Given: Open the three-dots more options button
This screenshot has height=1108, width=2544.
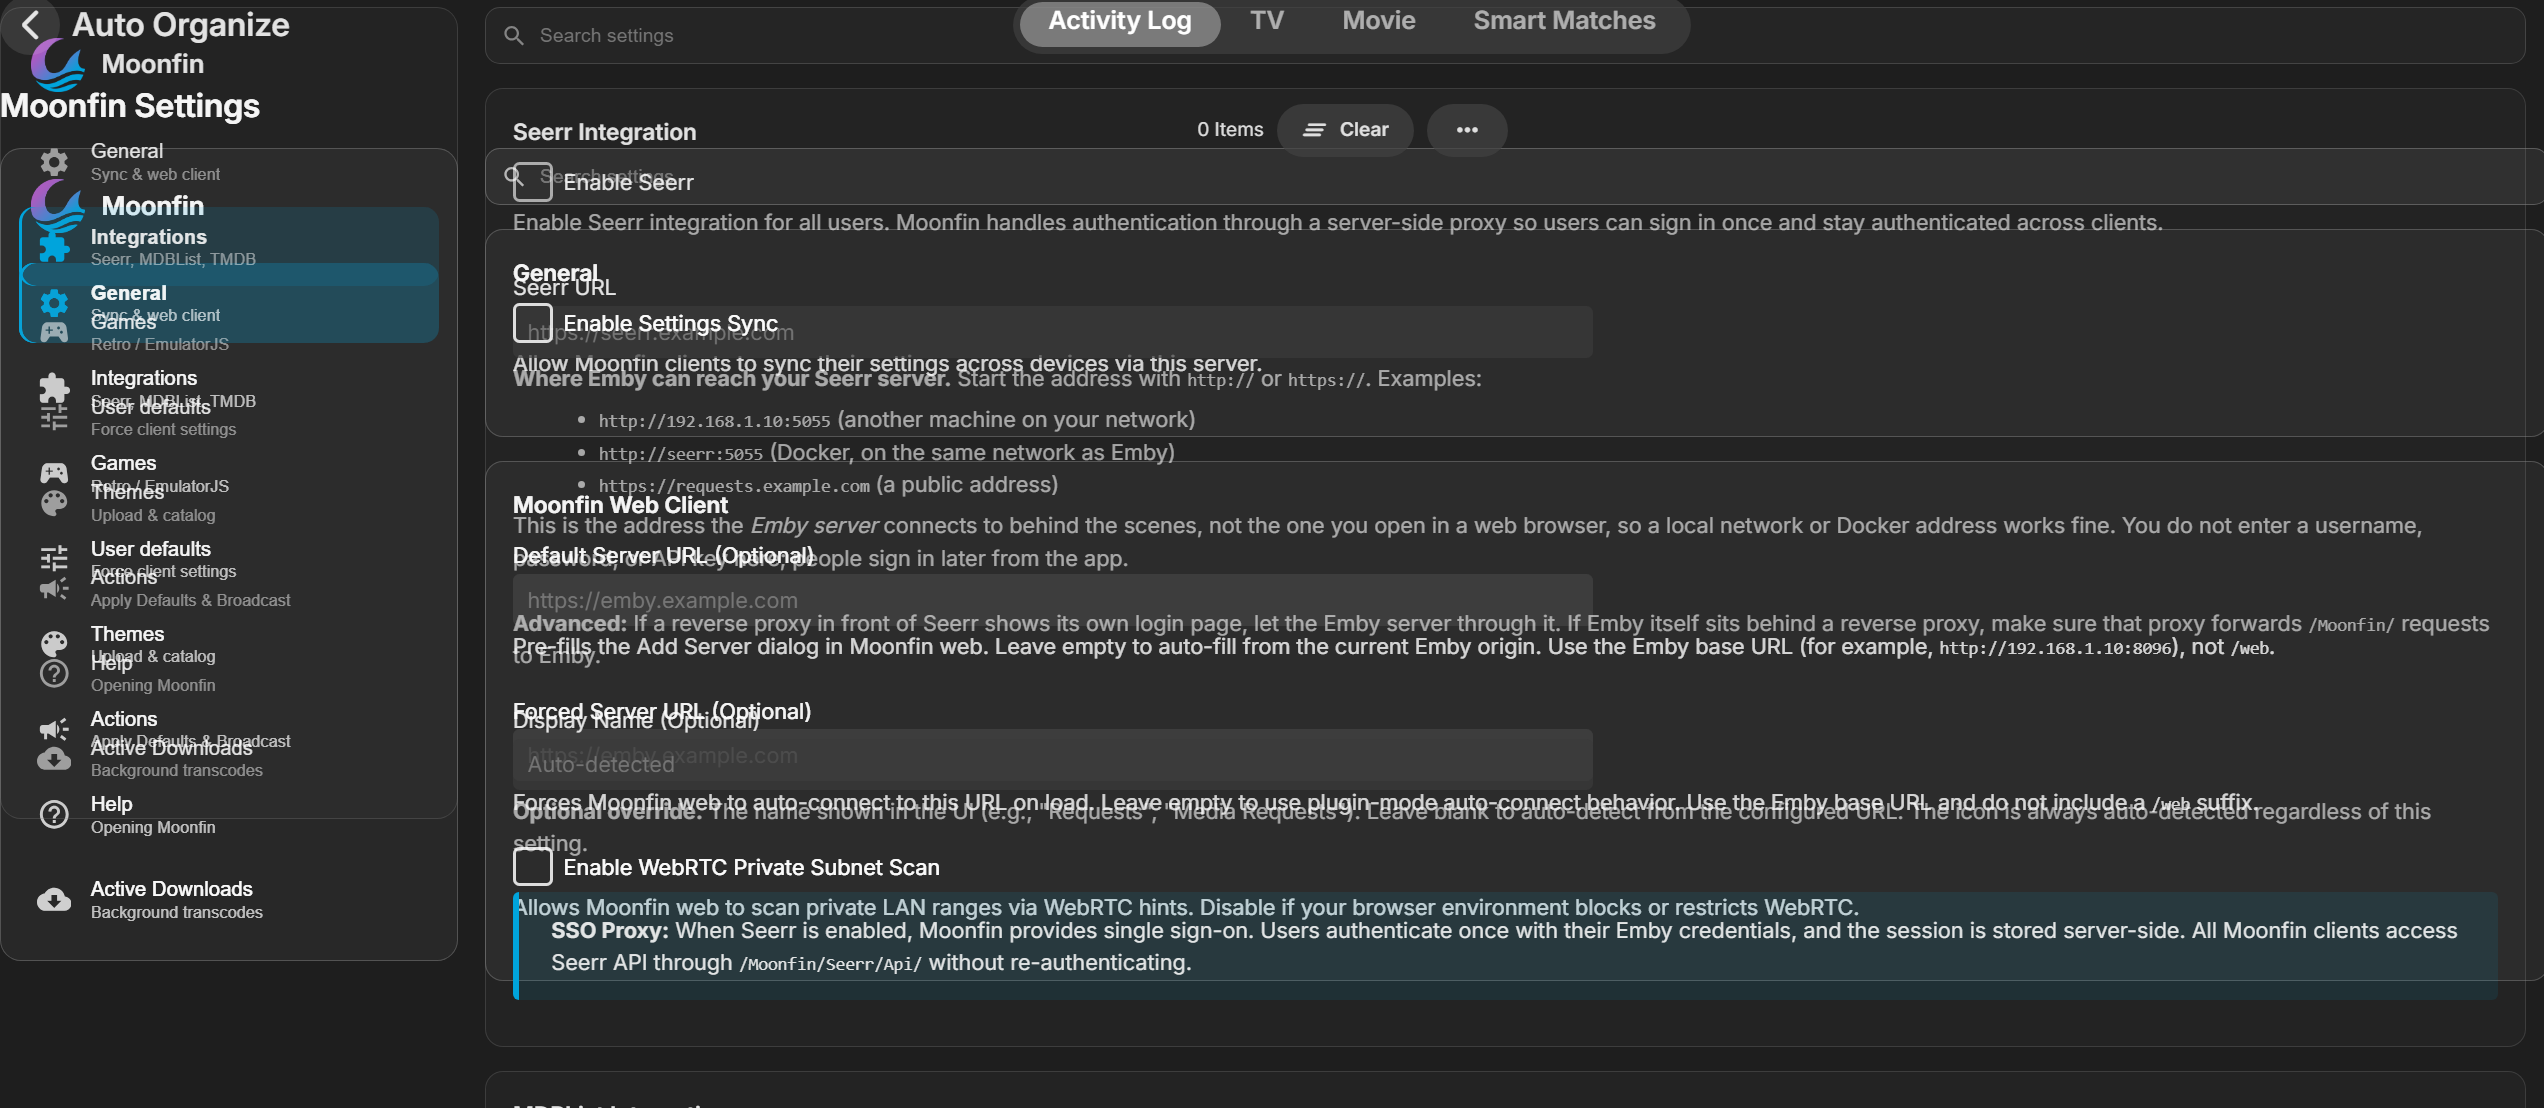Looking at the screenshot, I should (x=1467, y=130).
